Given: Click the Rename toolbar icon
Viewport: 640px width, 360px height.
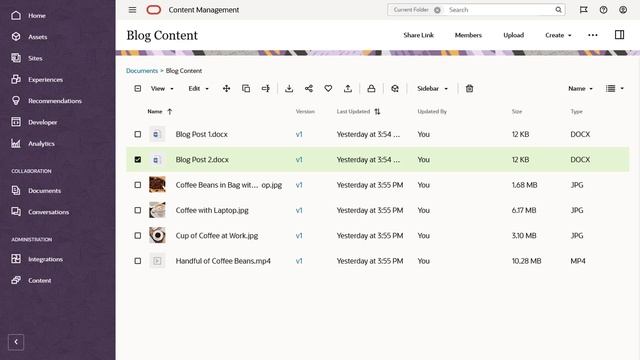Looking at the screenshot, I should (x=266, y=89).
